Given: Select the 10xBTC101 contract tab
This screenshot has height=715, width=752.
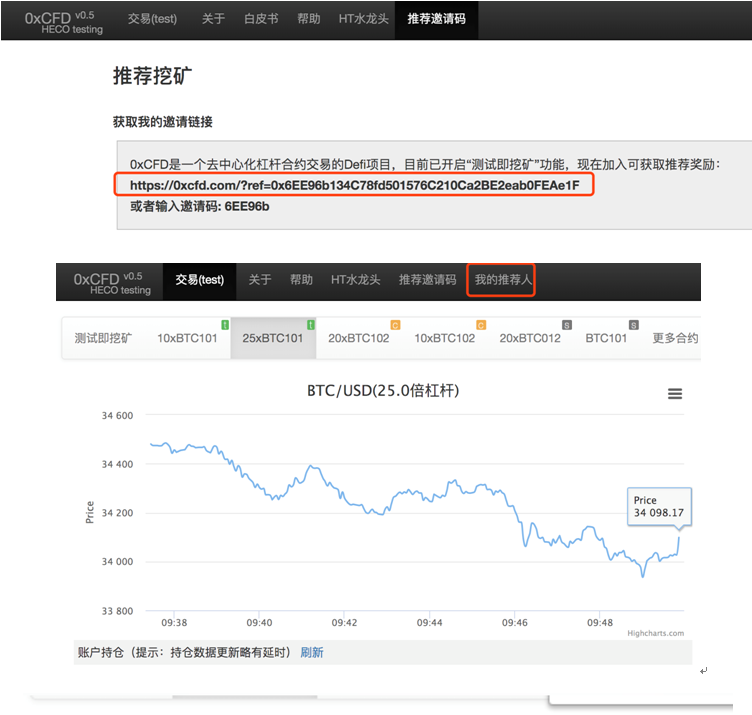Looking at the screenshot, I should click(186, 338).
